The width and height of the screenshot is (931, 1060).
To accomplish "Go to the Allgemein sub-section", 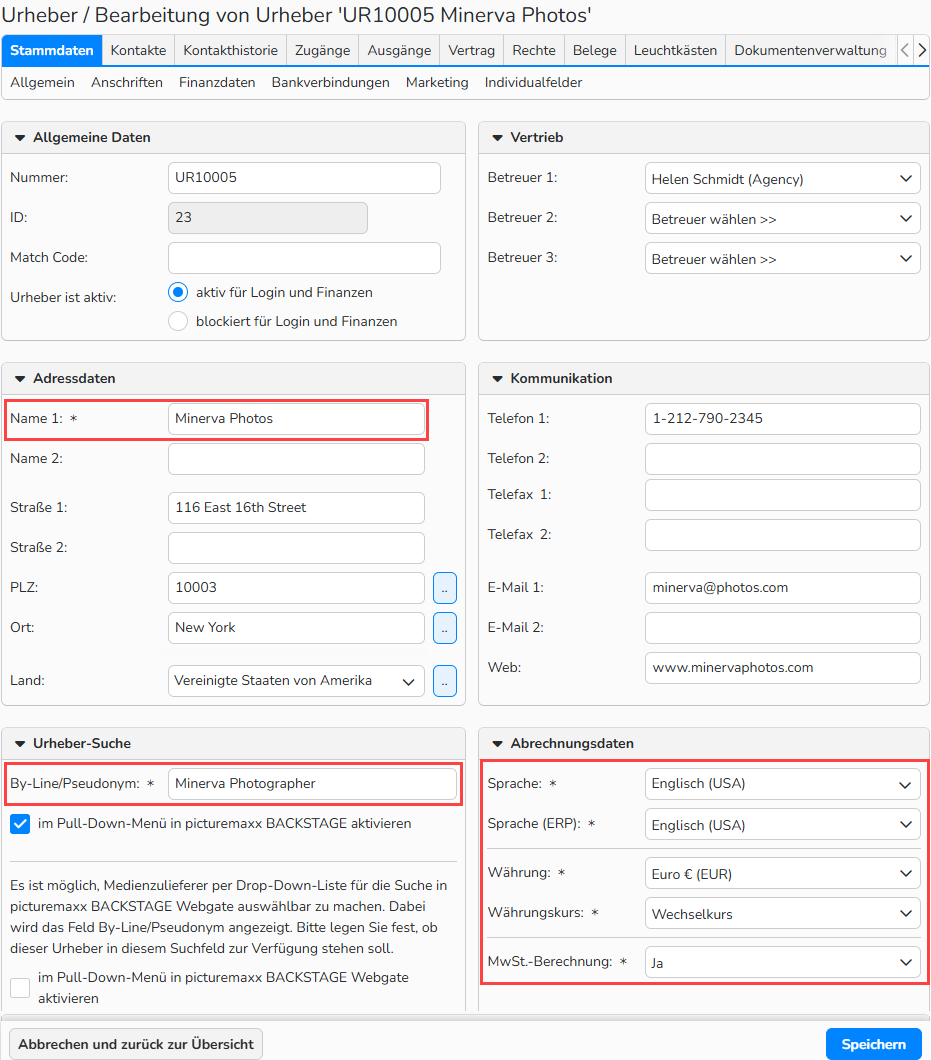I will coord(43,82).
